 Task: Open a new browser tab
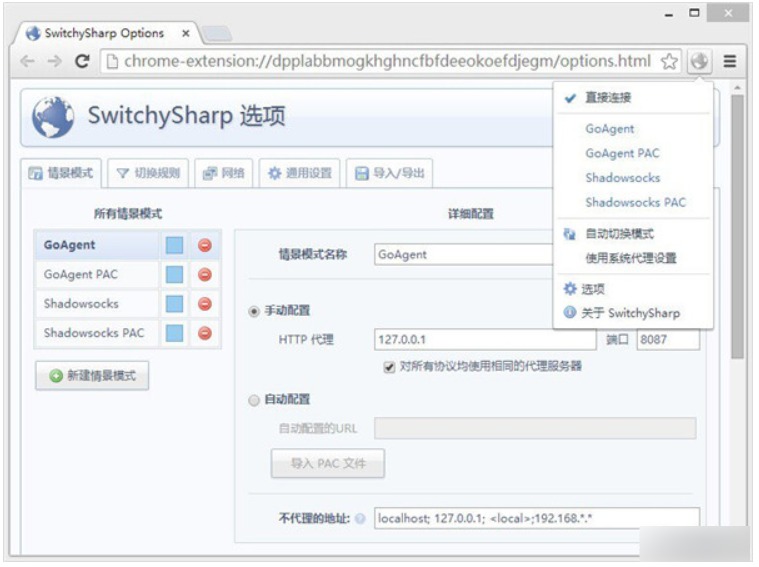pos(217,33)
